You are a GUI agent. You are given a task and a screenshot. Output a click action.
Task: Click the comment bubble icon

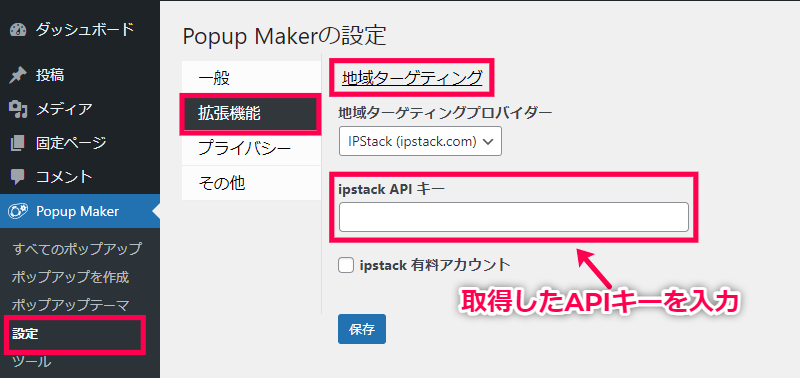[18, 177]
